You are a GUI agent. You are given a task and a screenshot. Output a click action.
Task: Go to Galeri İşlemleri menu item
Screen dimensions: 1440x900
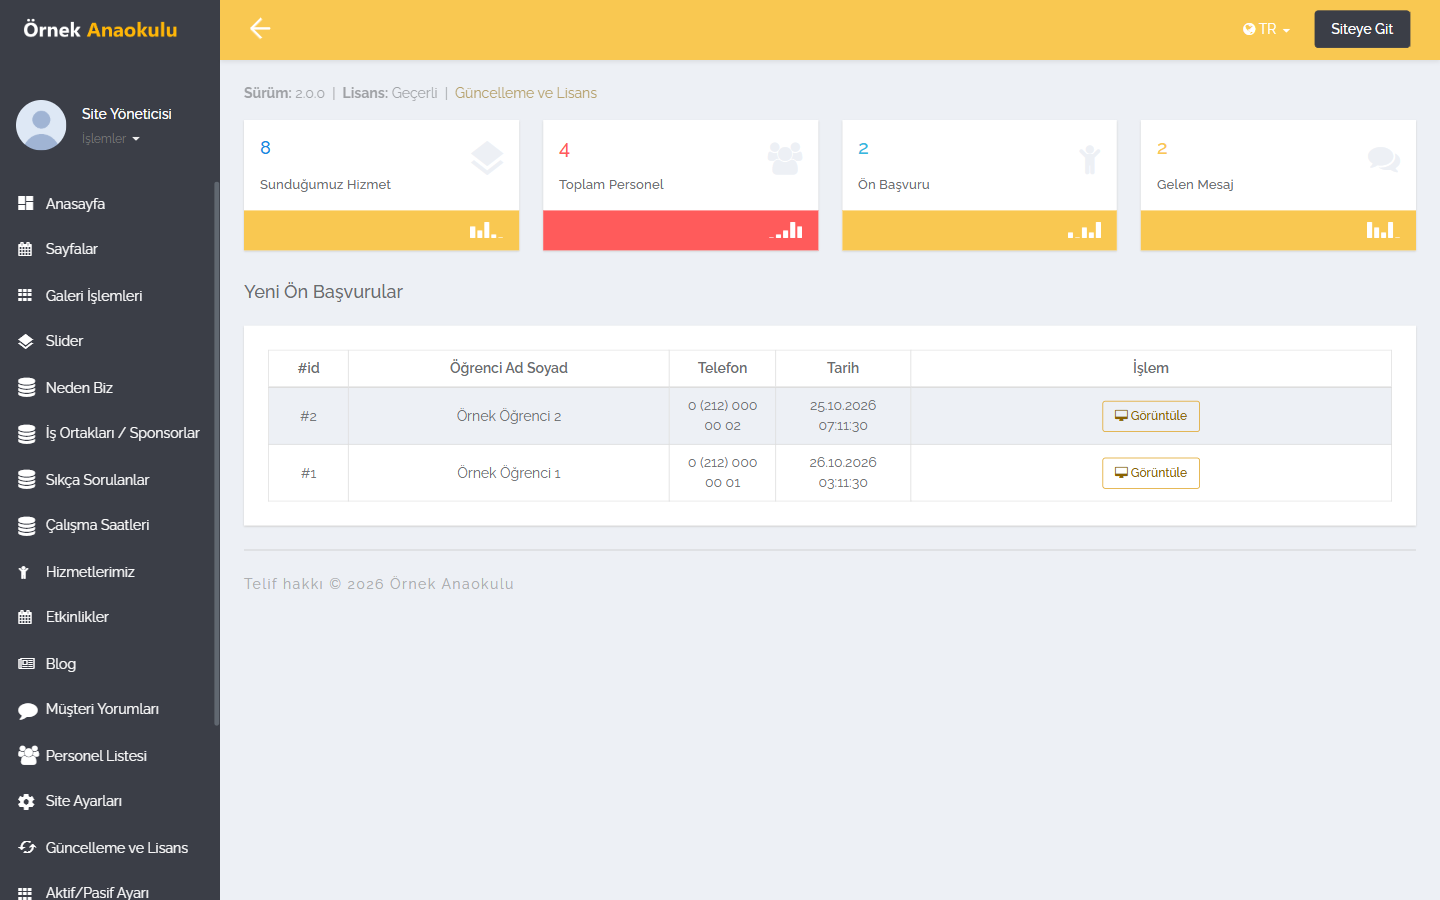click(94, 296)
